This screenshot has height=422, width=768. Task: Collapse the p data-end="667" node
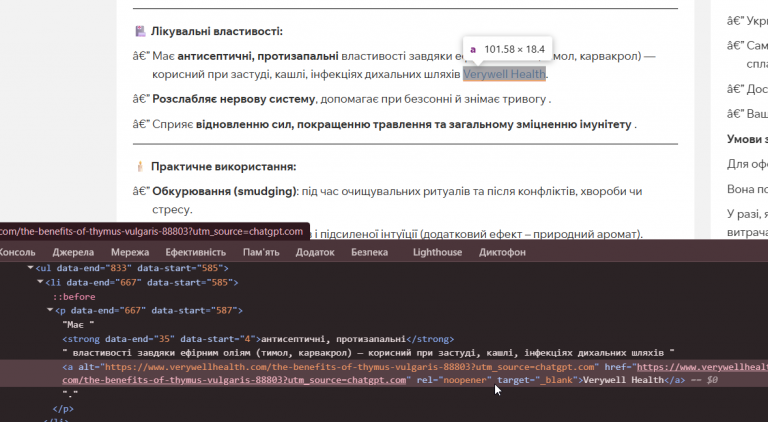[x=50, y=310]
